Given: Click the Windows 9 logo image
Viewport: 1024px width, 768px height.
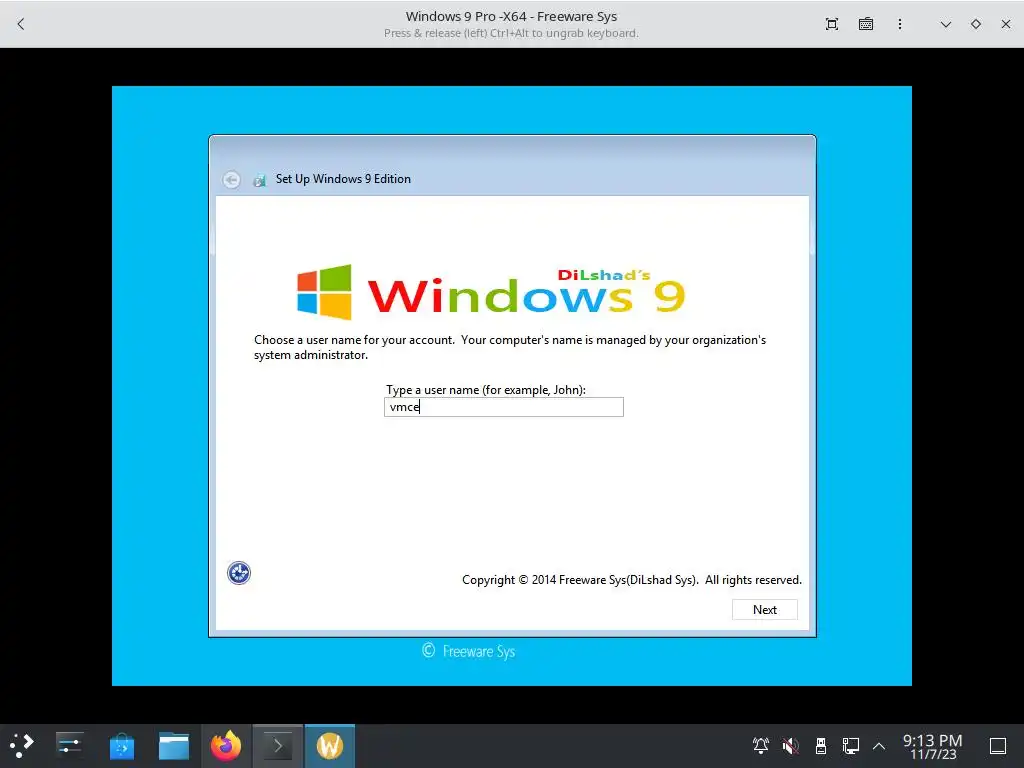Looking at the screenshot, I should click(x=491, y=293).
